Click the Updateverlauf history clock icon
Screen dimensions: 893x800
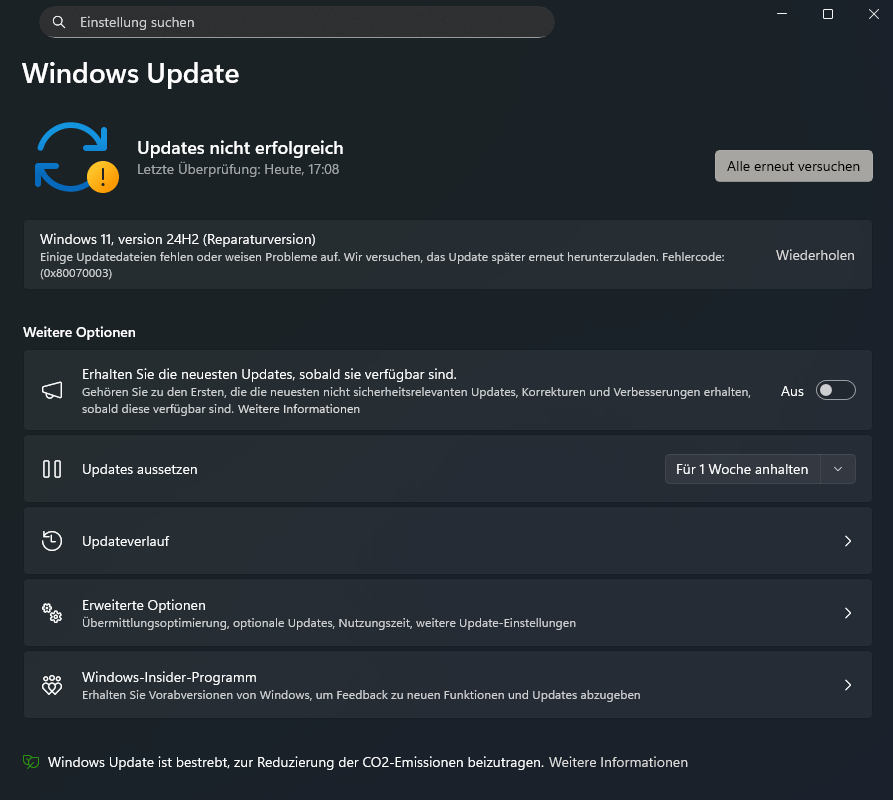click(x=52, y=541)
